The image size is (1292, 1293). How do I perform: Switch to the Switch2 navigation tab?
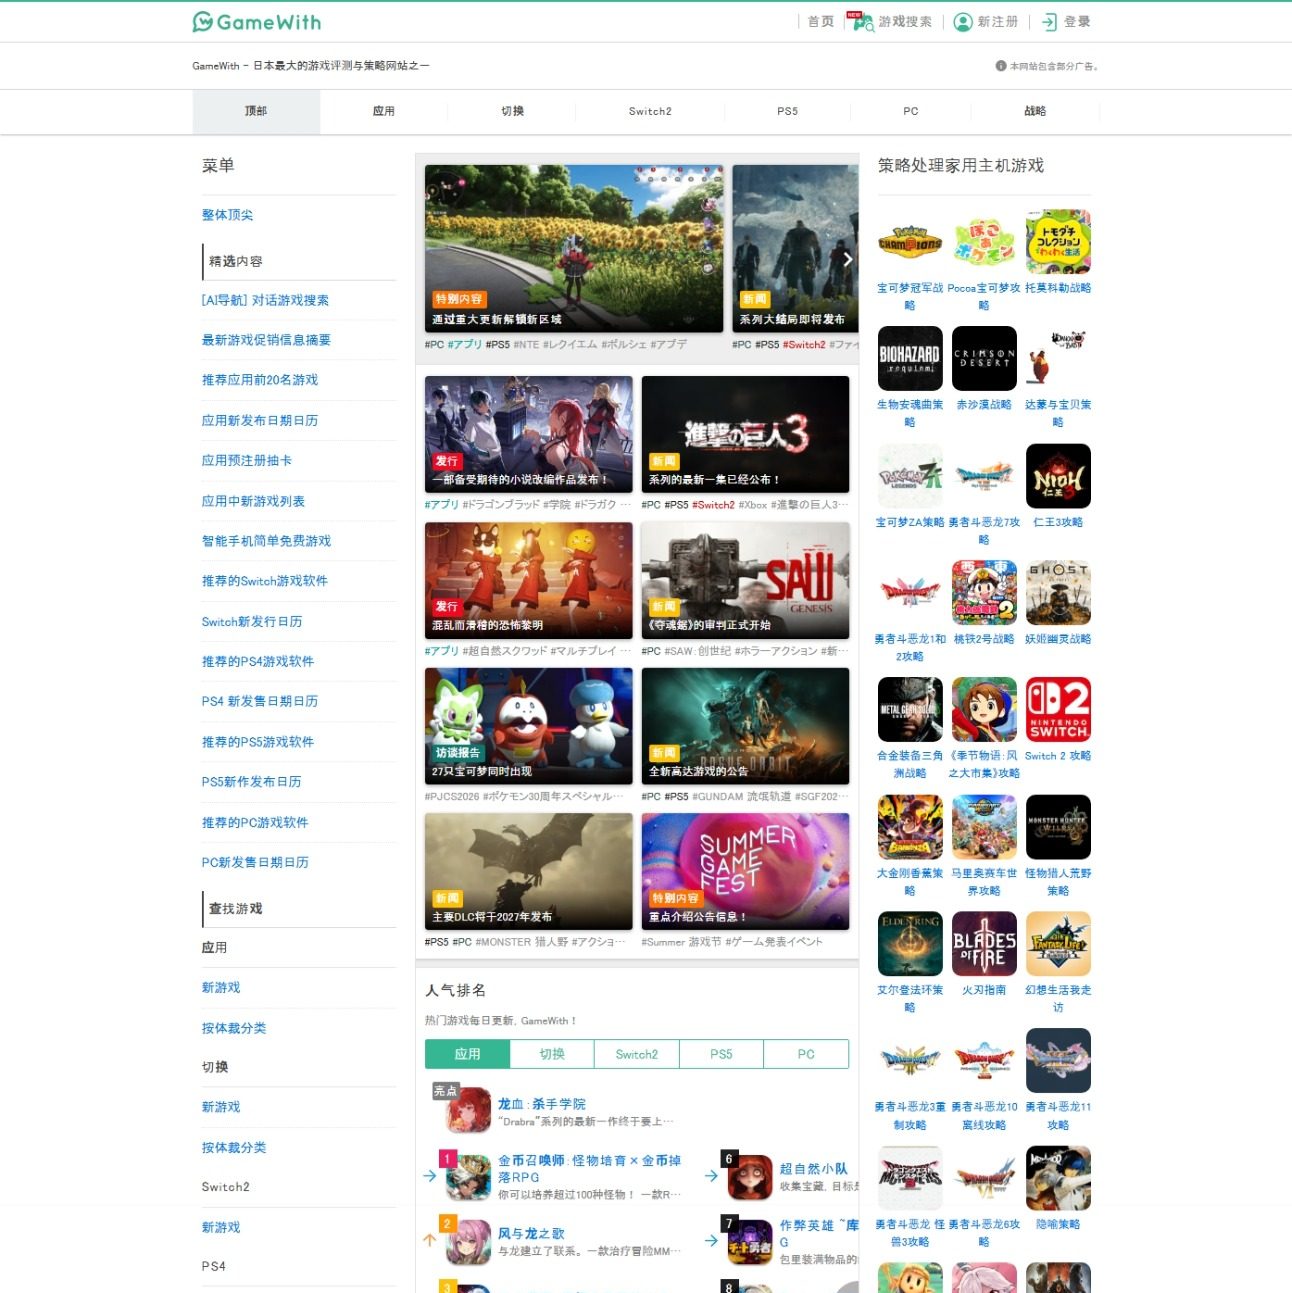click(650, 111)
